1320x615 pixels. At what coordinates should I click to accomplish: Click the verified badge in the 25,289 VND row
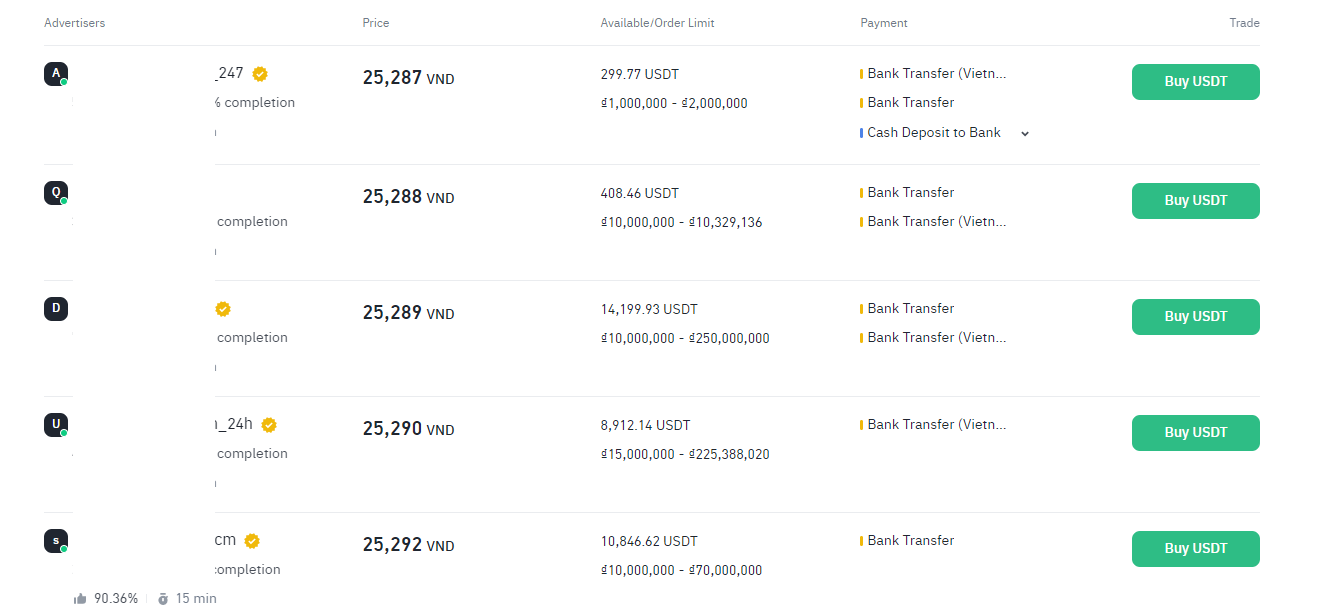[224, 309]
